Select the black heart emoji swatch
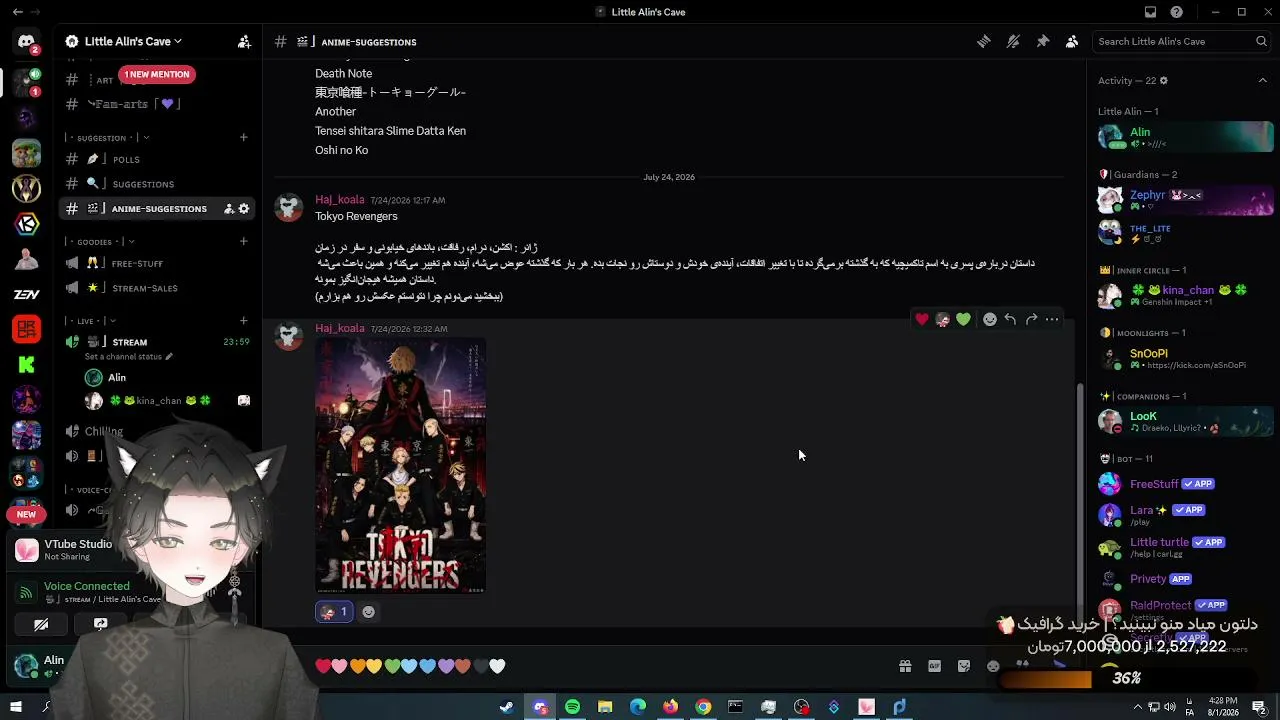This screenshot has height=720, width=1280. click(480, 666)
